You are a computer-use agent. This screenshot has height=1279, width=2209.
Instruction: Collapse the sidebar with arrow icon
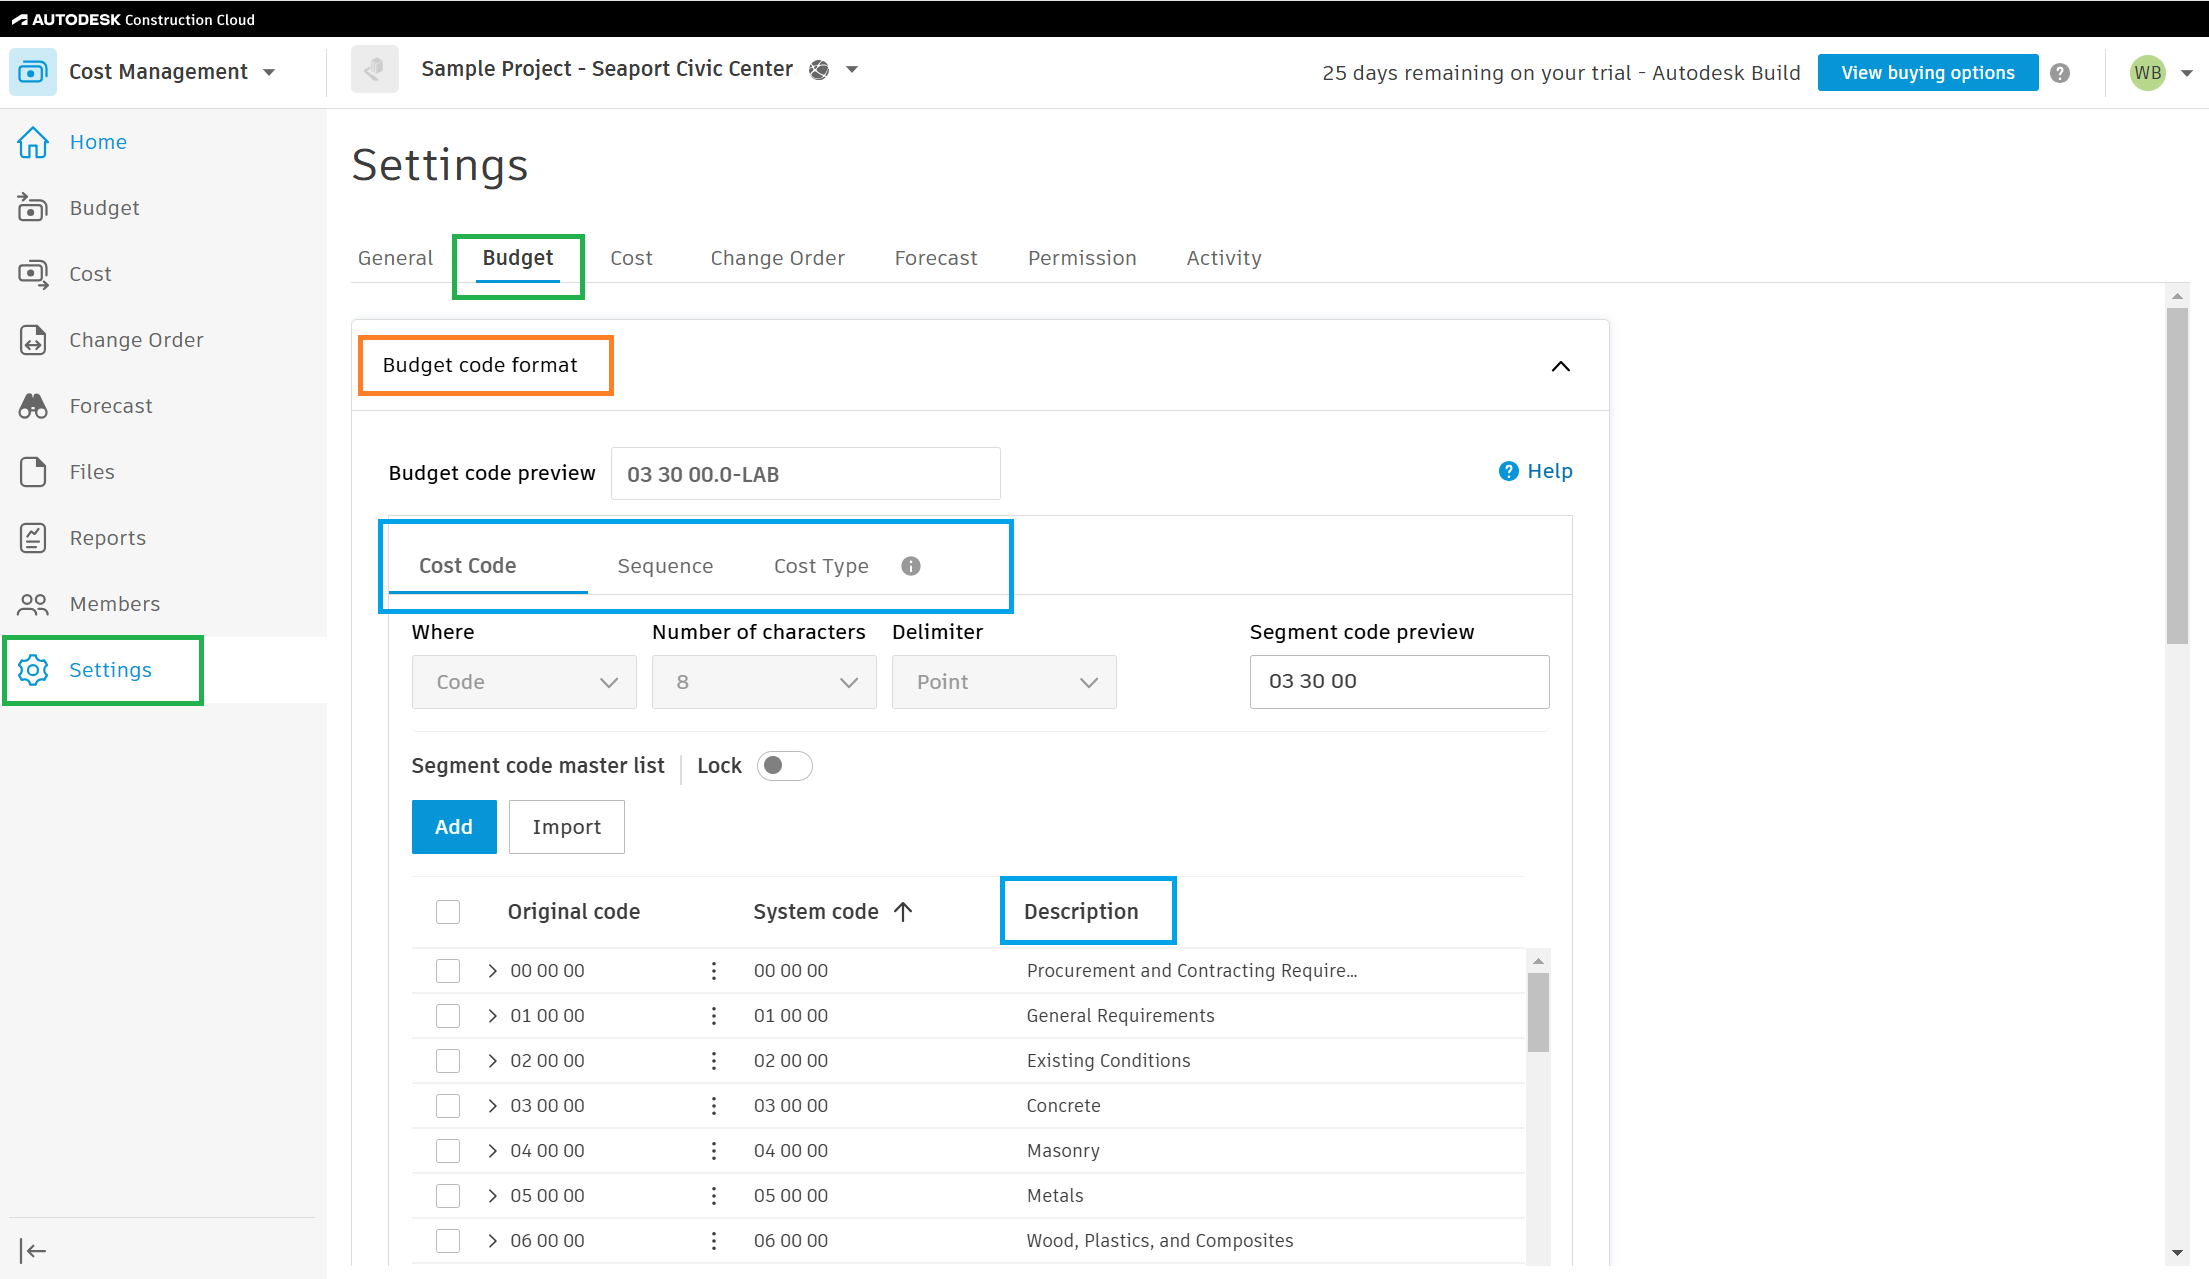pos(33,1251)
